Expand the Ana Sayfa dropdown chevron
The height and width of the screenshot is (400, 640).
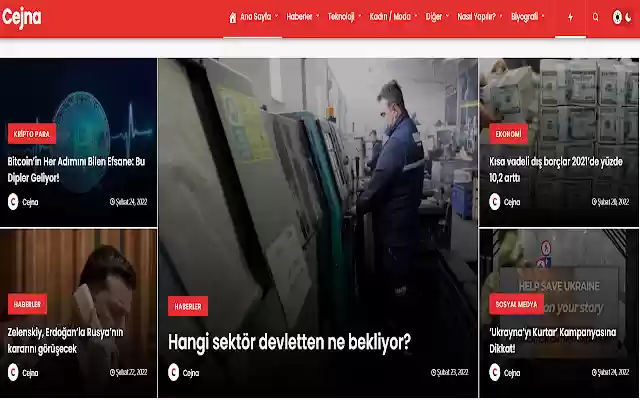276,16
